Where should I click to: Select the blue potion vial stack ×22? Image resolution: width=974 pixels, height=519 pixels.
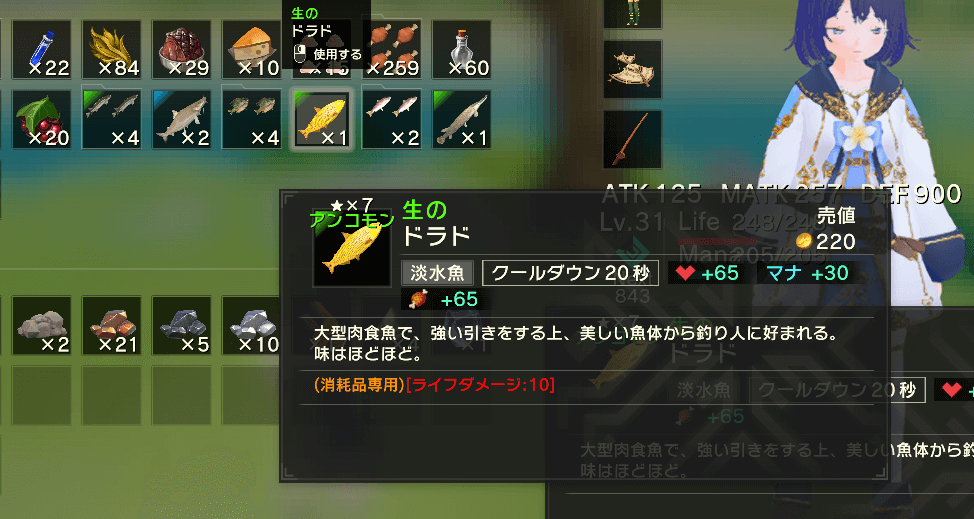pyautogui.click(x=42, y=50)
